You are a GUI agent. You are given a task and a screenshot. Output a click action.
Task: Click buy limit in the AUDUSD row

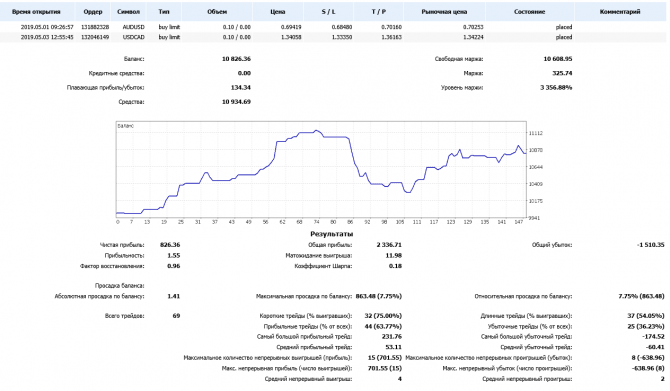tap(169, 27)
